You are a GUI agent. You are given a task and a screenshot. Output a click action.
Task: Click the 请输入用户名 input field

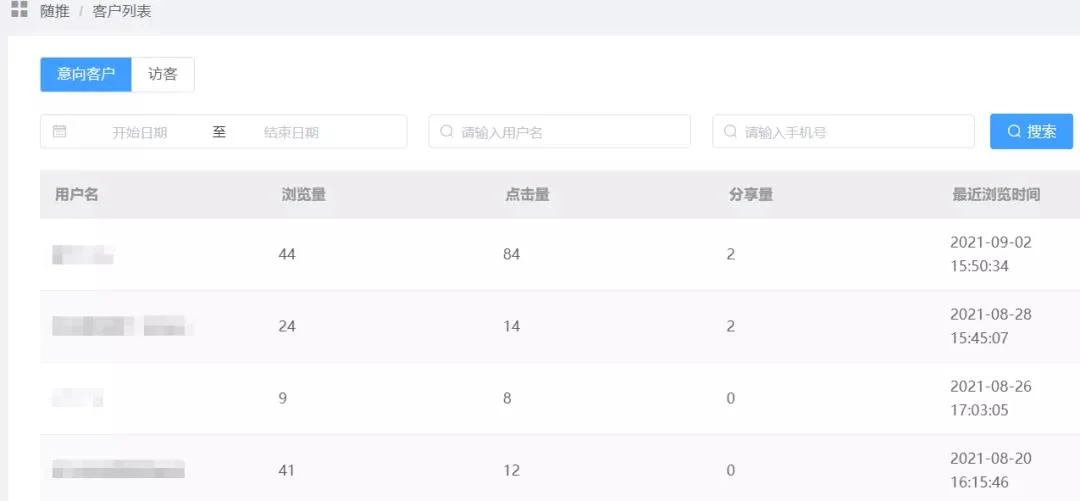tap(559, 131)
